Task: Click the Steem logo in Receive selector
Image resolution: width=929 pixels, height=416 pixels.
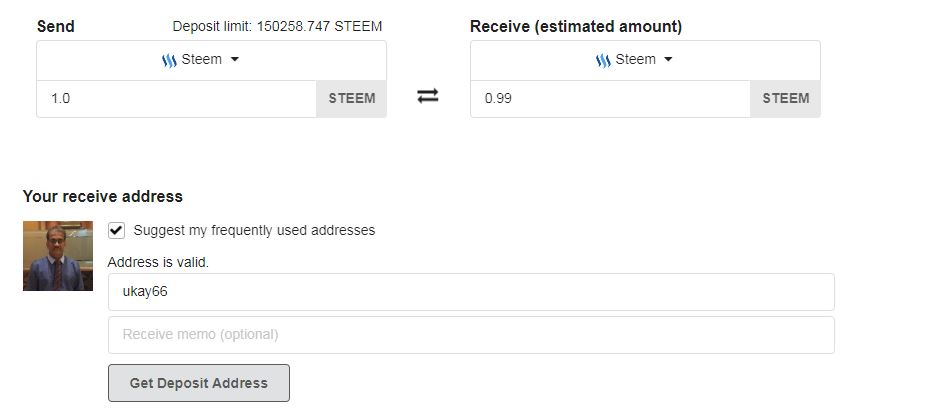Action: click(x=603, y=60)
